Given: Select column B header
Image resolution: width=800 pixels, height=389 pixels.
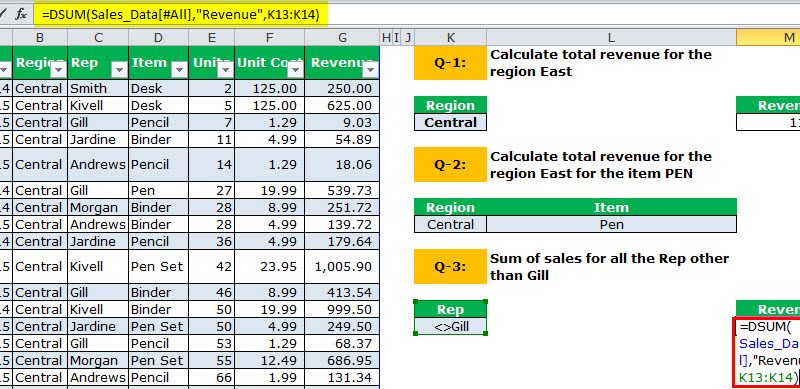Looking at the screenshot, I should pos(40,37).
